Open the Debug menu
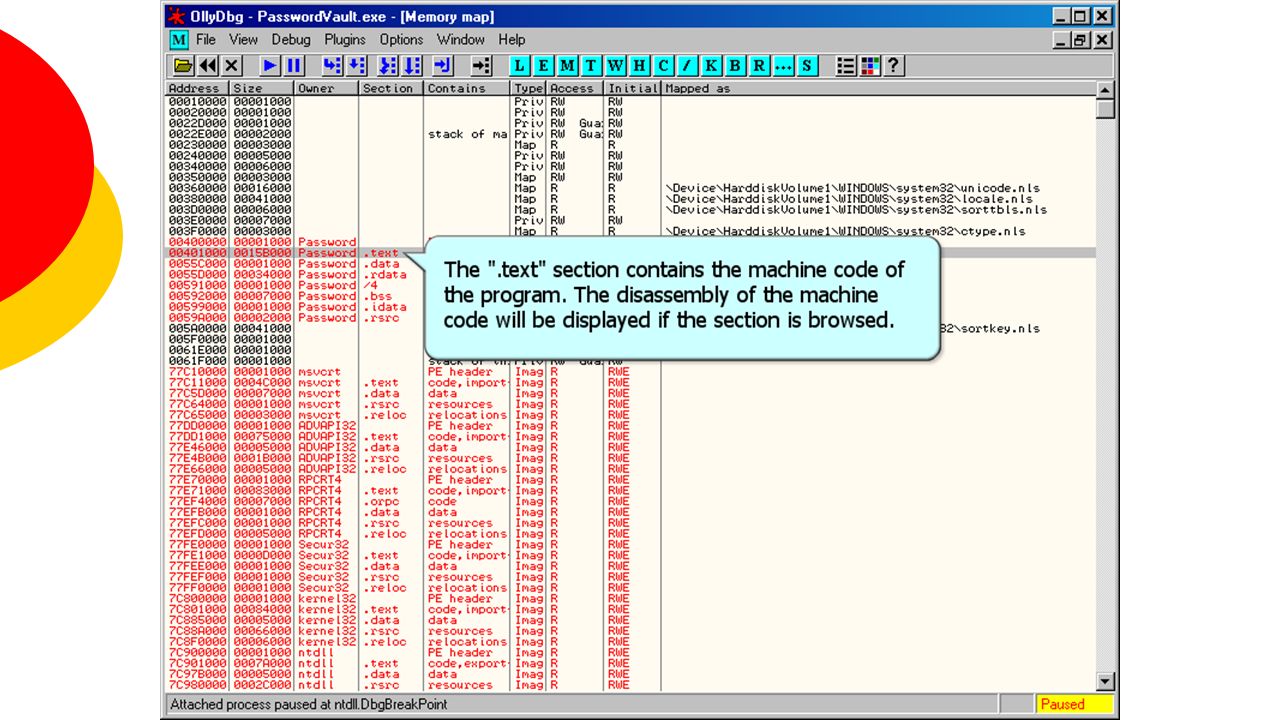Image resolution: width=1280 pixels, height=720 pixels. [291, 40]
